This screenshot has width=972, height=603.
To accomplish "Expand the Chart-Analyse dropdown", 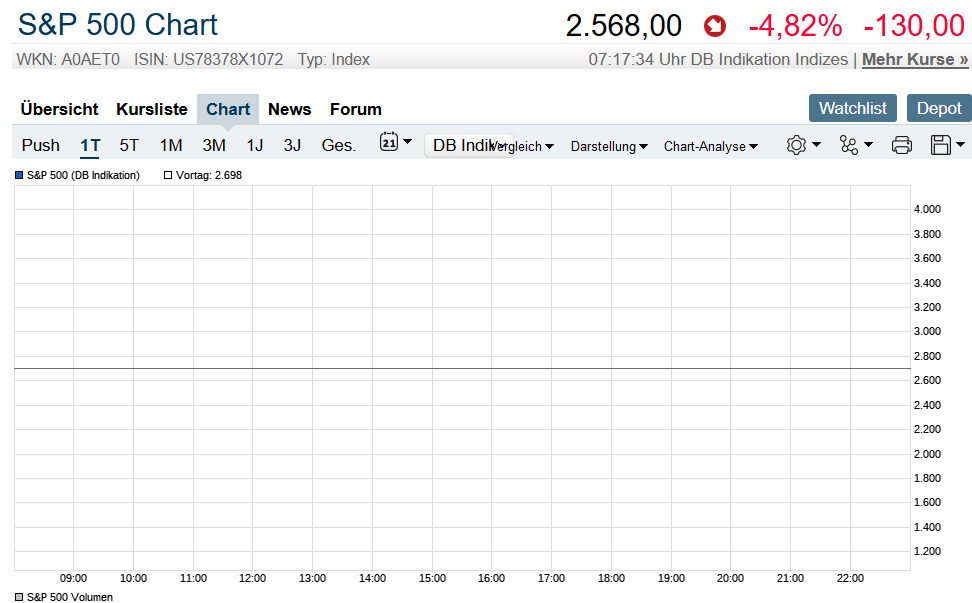I will pos(710,146).
